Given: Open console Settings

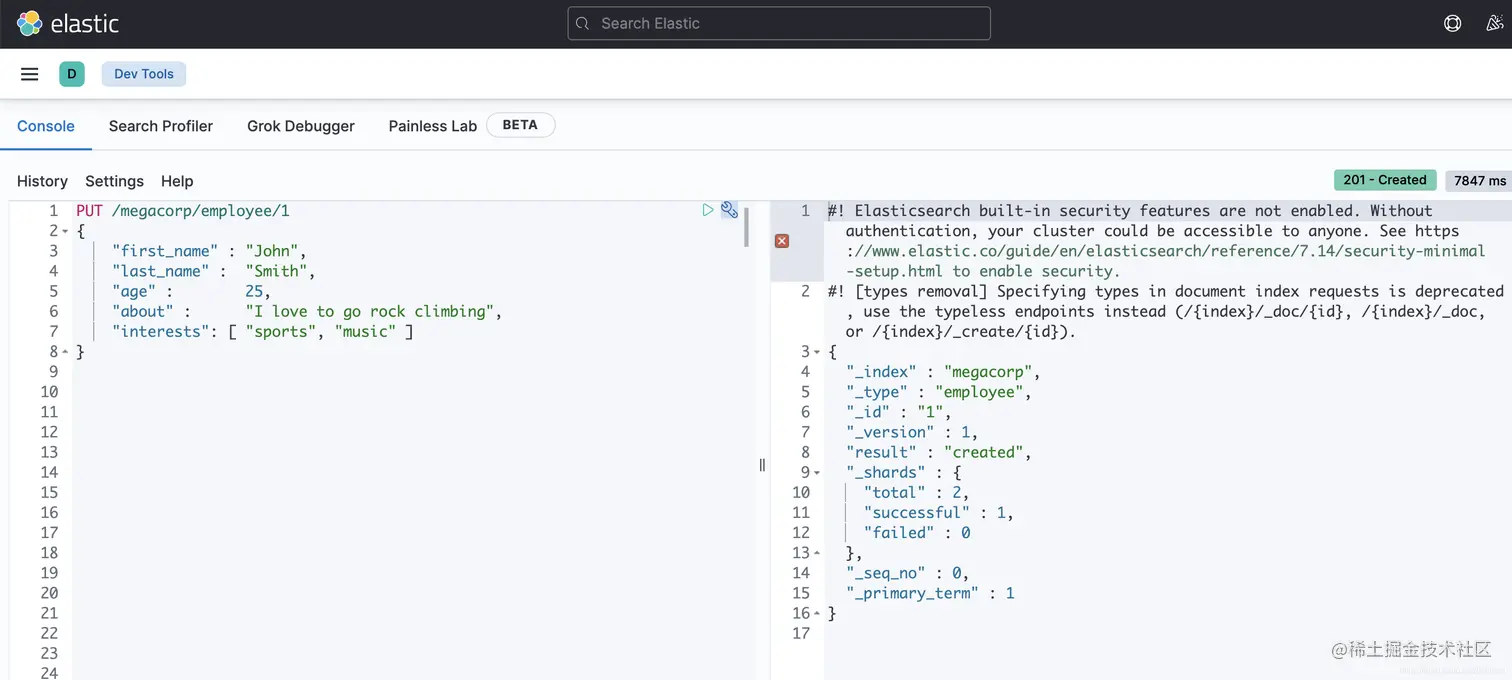Looking at the screenshot, I should pyautogui.click(x=114, y=181).
